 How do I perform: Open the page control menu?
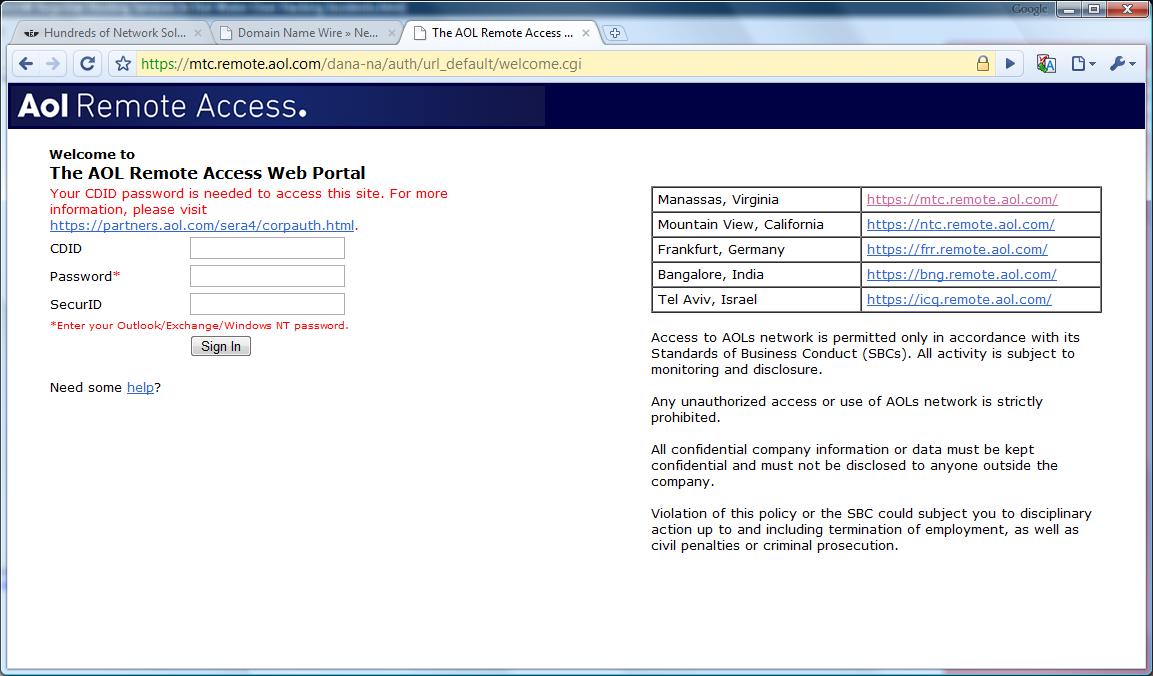point(1083,64)
